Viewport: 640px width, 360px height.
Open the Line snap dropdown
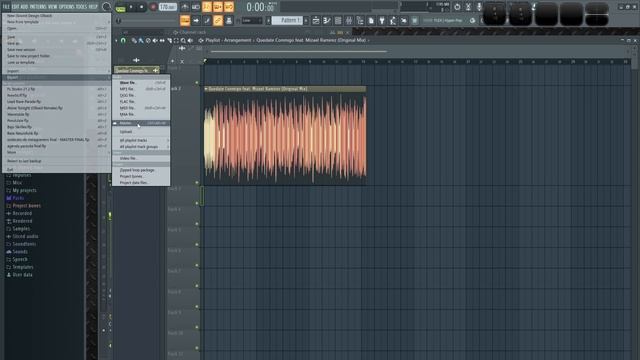(252, 20)
